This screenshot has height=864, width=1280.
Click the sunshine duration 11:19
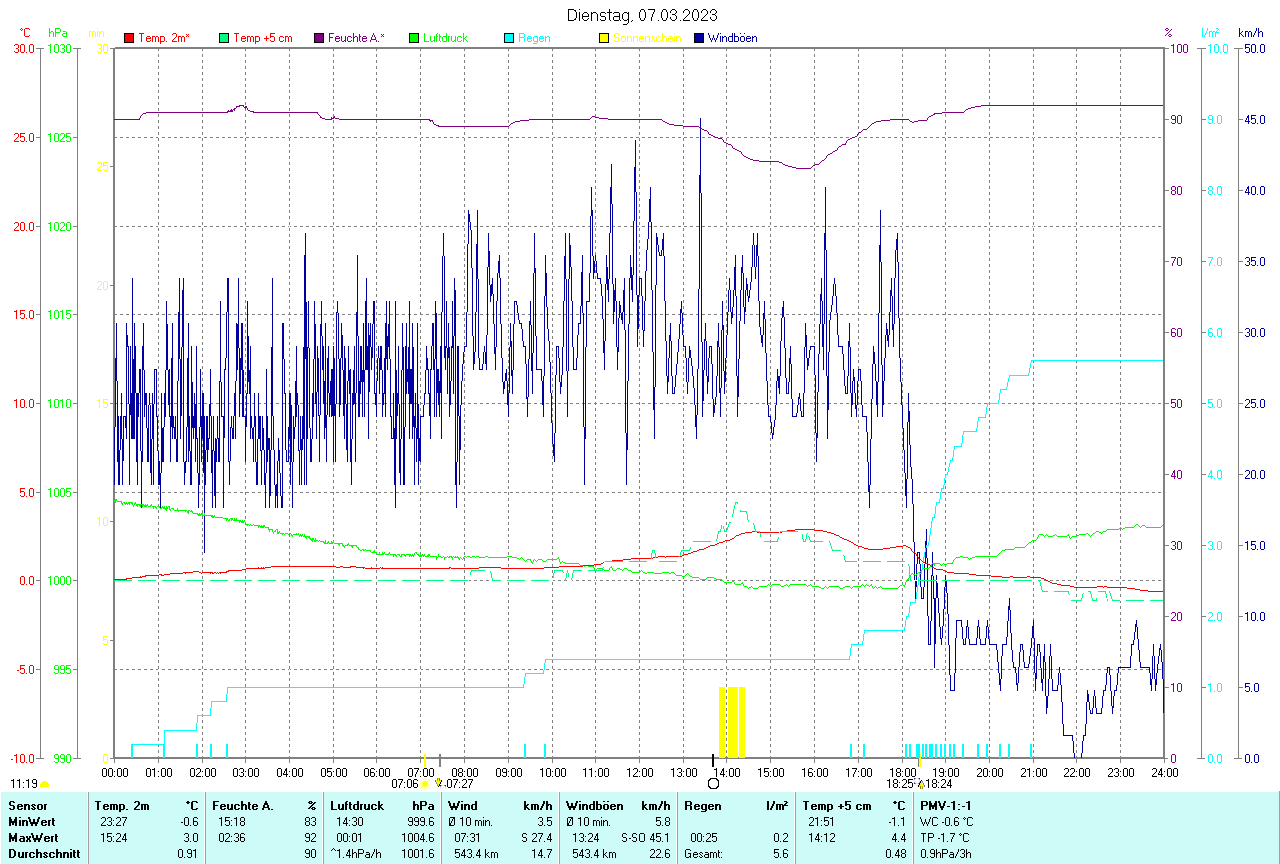pos(24,784)
